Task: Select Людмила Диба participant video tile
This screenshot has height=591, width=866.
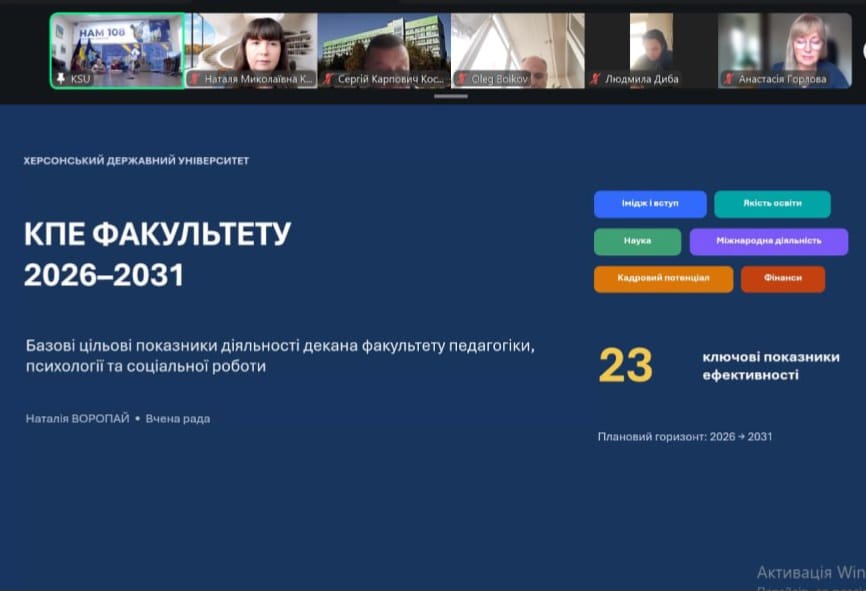Action: click(651, 50)
